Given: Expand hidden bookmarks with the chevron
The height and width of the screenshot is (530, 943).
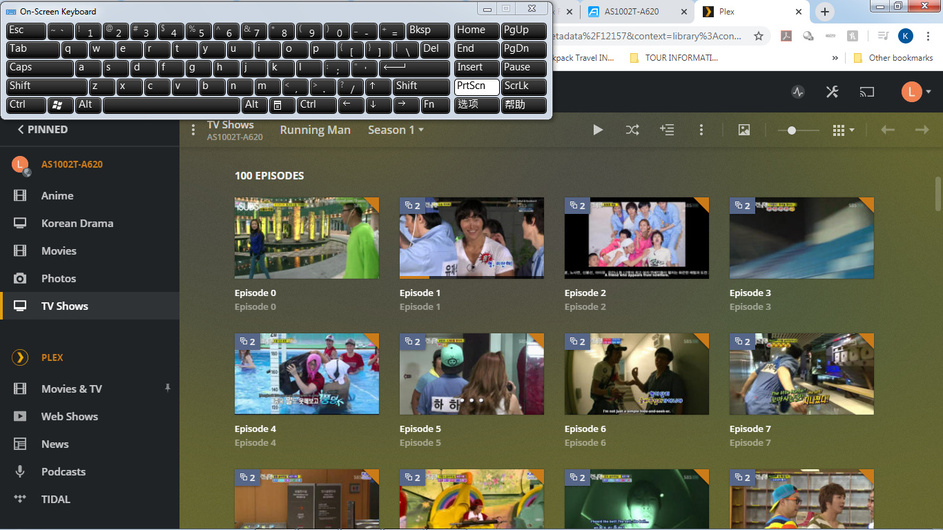Looking at the screenshot, I should (x=835, y=58).
